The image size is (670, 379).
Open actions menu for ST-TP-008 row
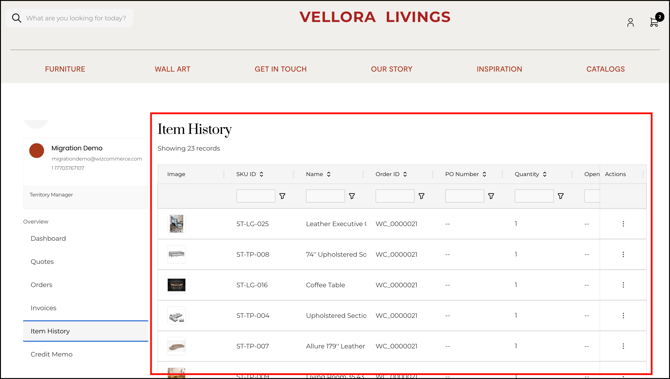[623, 254]
